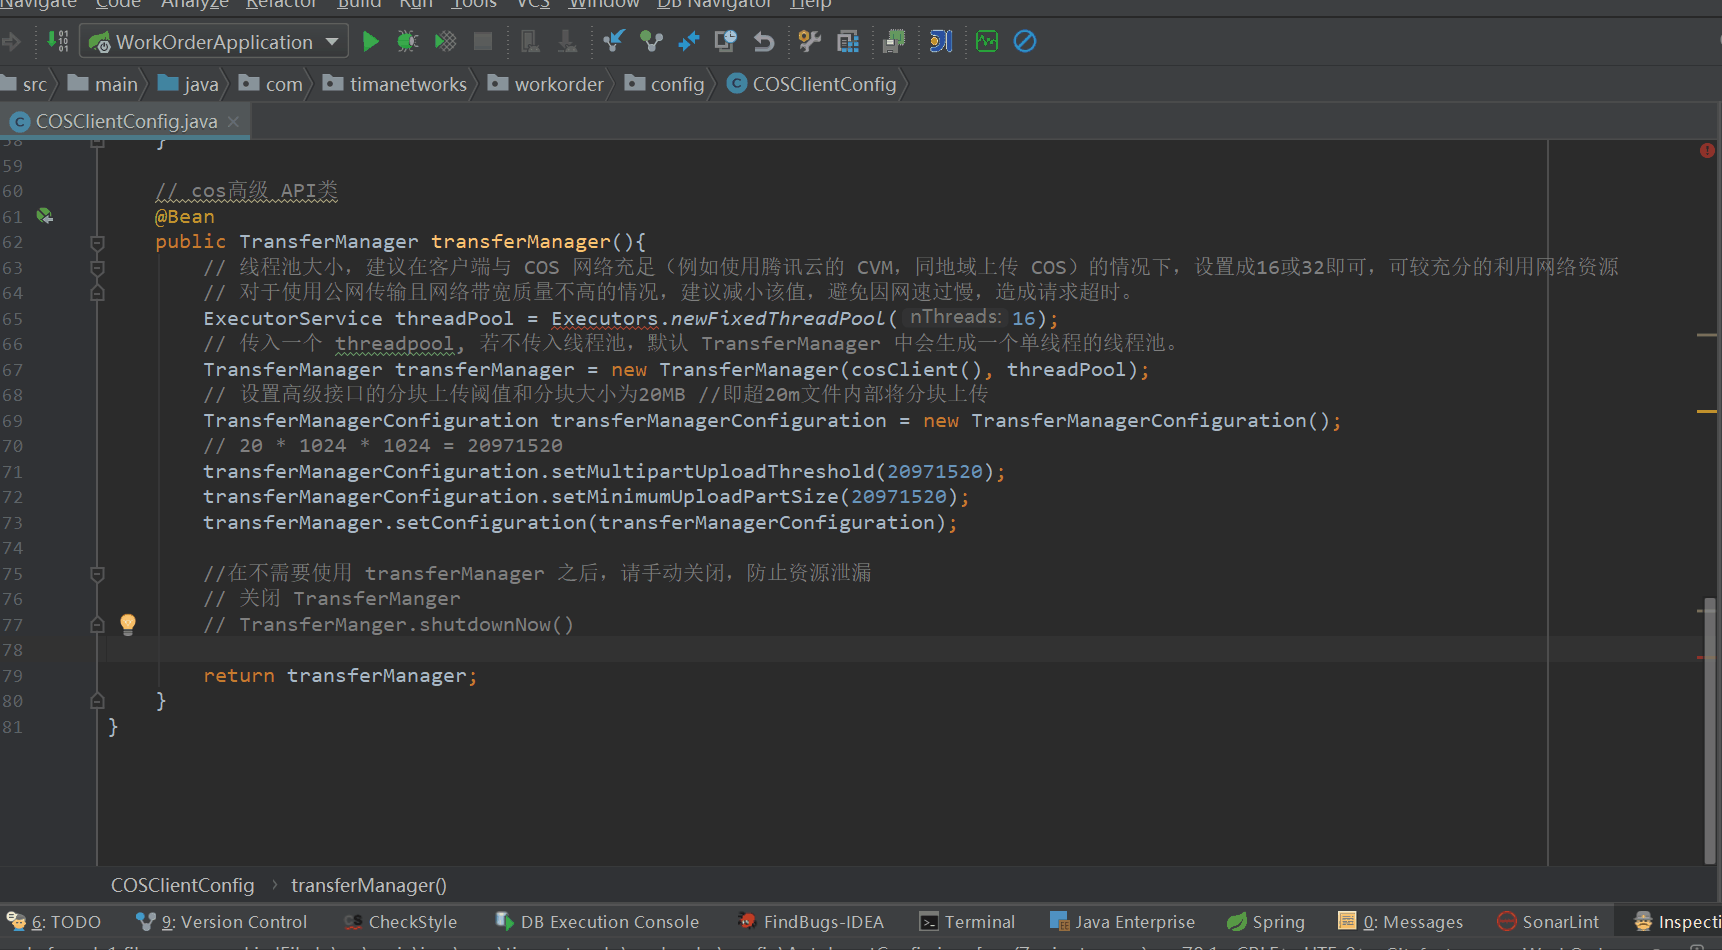Open the FindBugs-IDEA tool window
Viewport: 1722px width, 950px height.
pos(811,922)
